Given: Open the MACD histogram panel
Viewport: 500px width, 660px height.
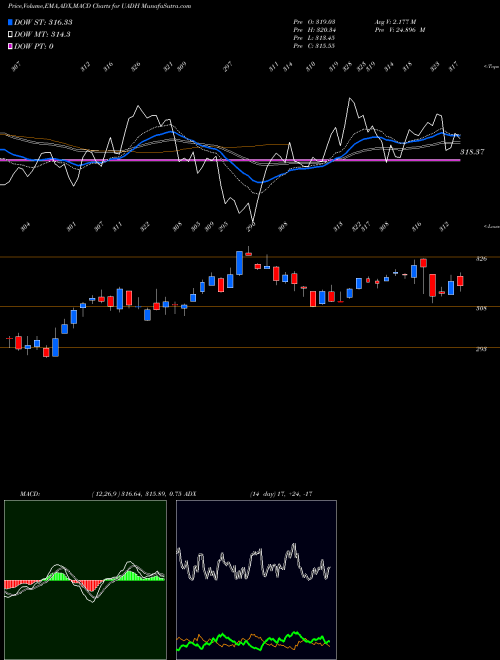Looking at the screenshot, I should 85,580.
